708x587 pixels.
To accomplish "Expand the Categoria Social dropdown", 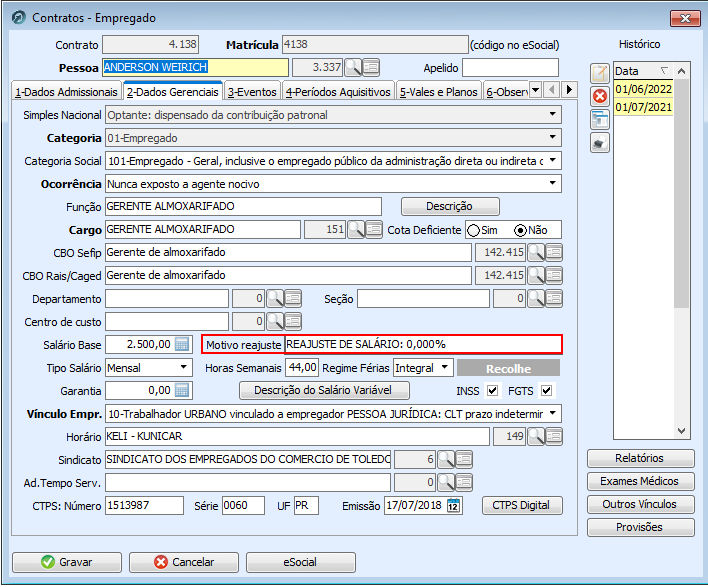I will tap(553, 160).
